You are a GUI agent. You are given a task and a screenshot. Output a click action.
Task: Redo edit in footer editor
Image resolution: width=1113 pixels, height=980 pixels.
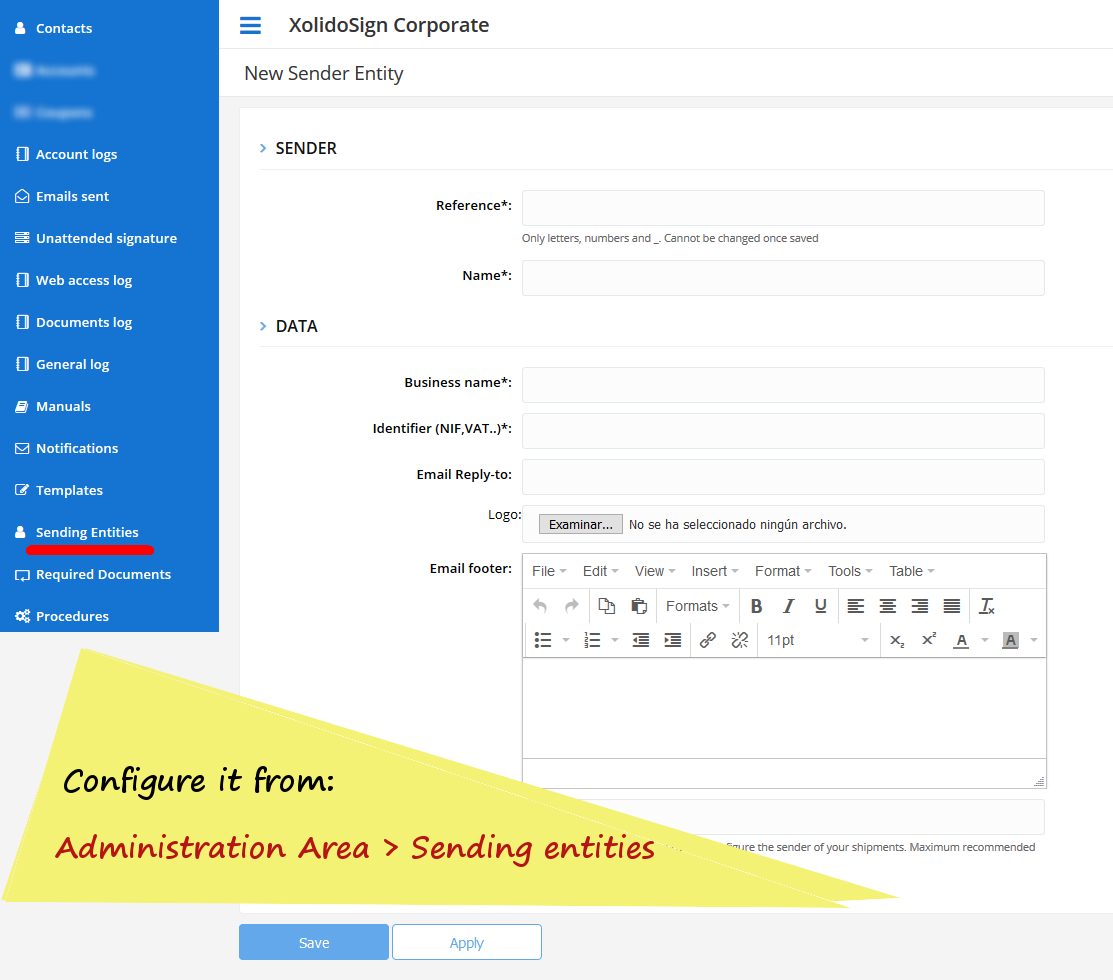[571, 606]
